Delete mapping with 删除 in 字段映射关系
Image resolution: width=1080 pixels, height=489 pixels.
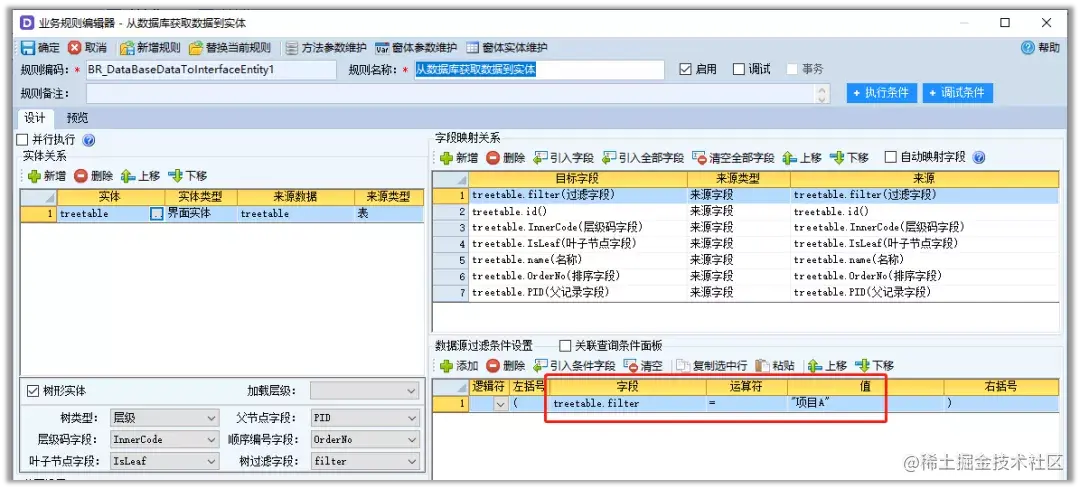tap(506, 158)
